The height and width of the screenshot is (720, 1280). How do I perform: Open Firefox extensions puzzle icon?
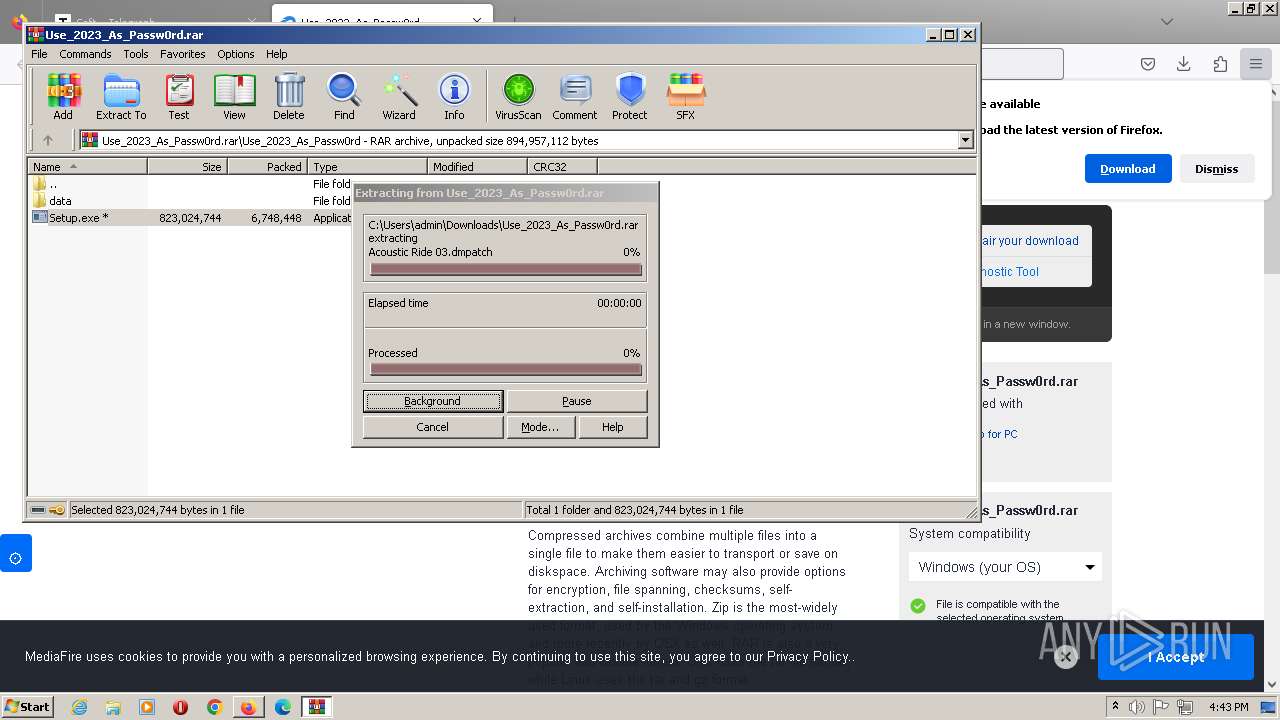[1220, 64]
